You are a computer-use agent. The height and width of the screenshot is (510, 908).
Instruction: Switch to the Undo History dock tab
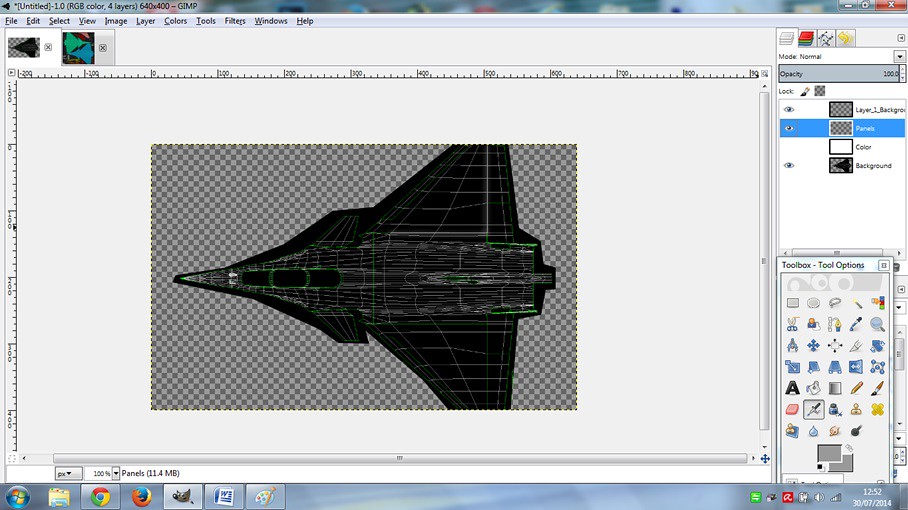pyautogui.click(x=845, y=38)
